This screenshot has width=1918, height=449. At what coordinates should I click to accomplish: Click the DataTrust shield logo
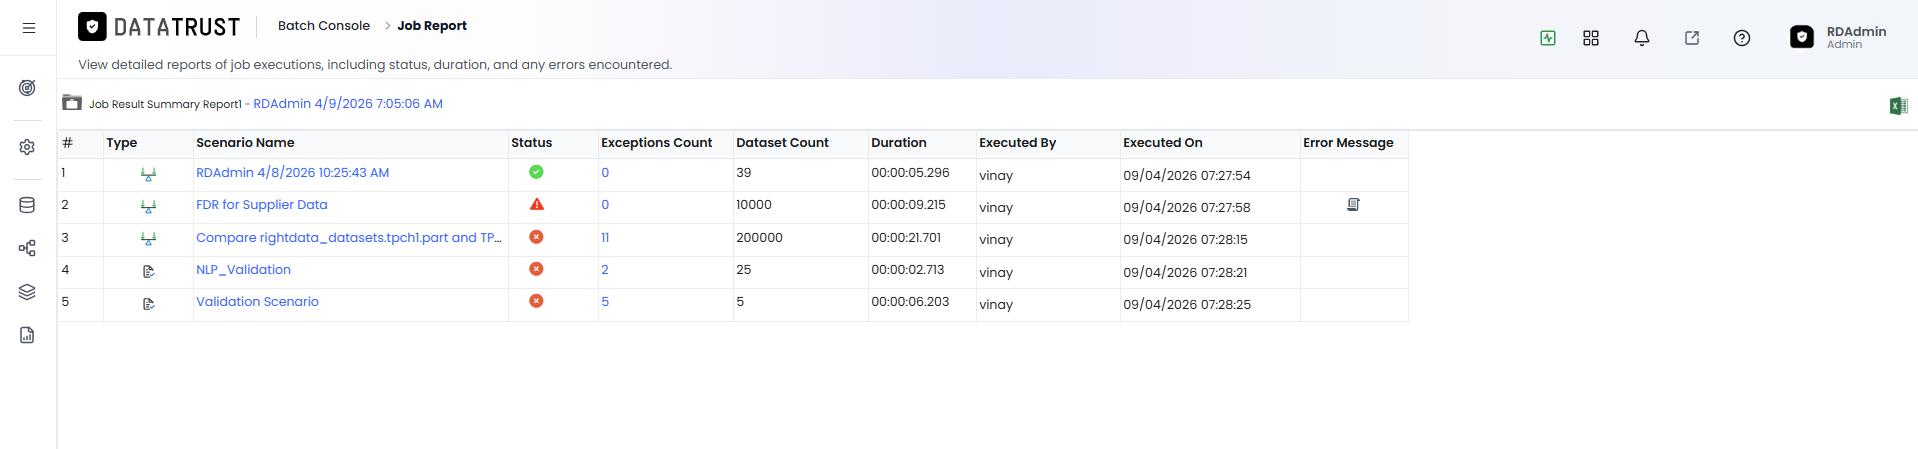(x=92, y=27)
